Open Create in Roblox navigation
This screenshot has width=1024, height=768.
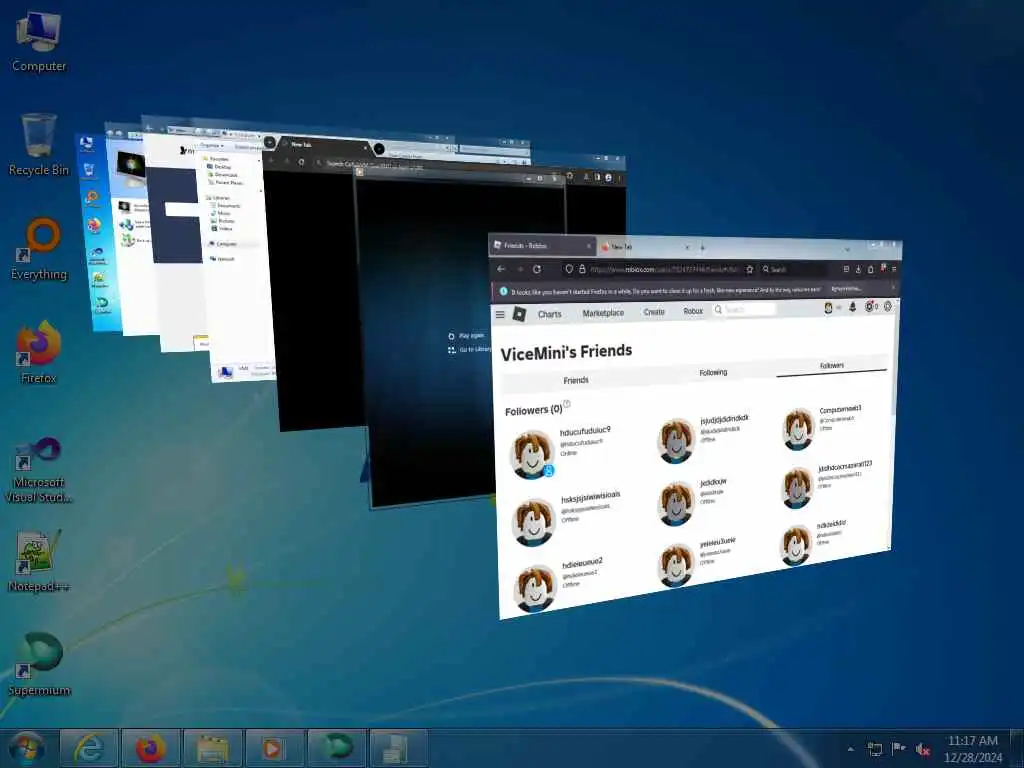tap(654, 312)
